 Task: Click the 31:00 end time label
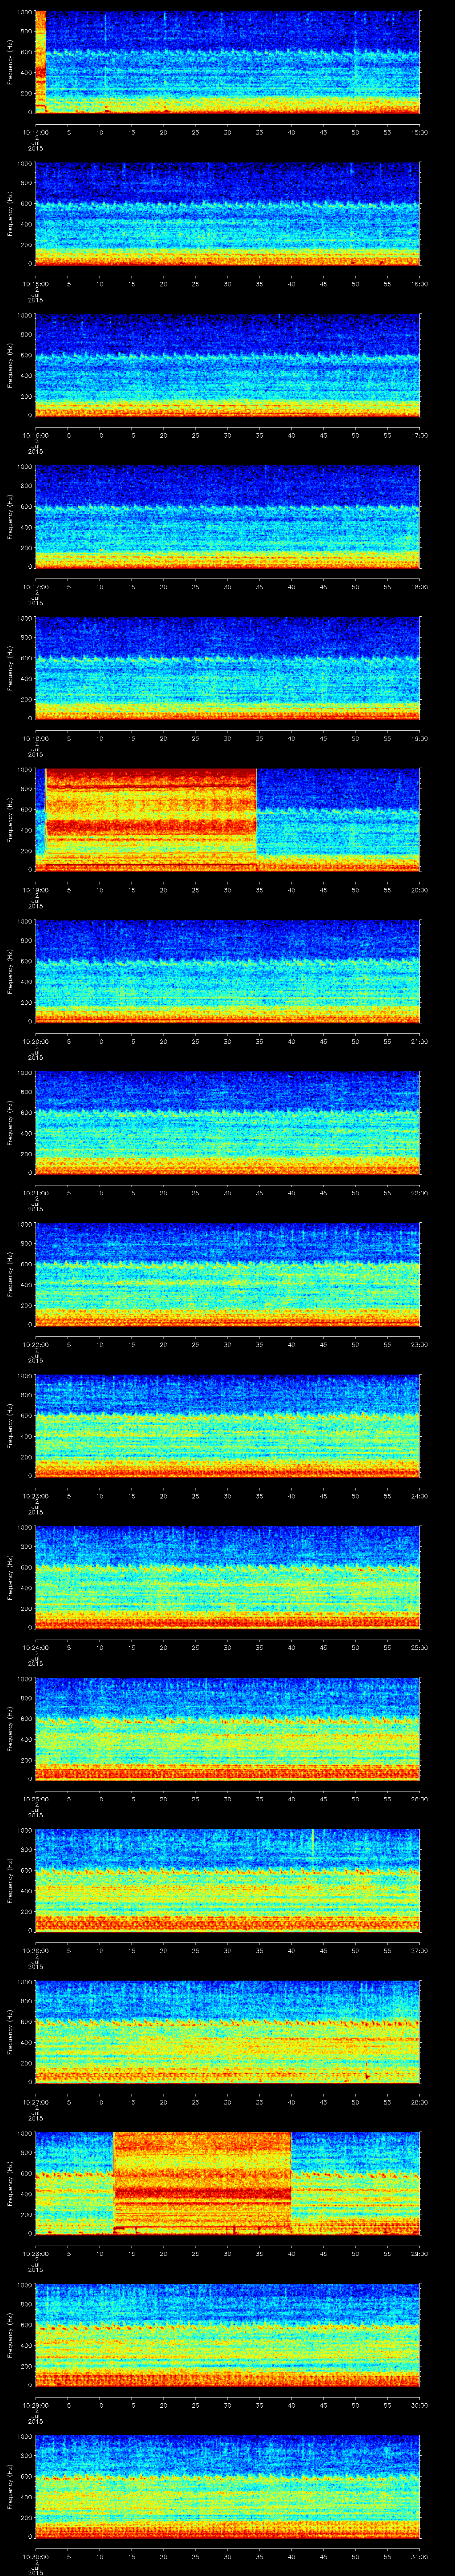(x=420, y=2556)
